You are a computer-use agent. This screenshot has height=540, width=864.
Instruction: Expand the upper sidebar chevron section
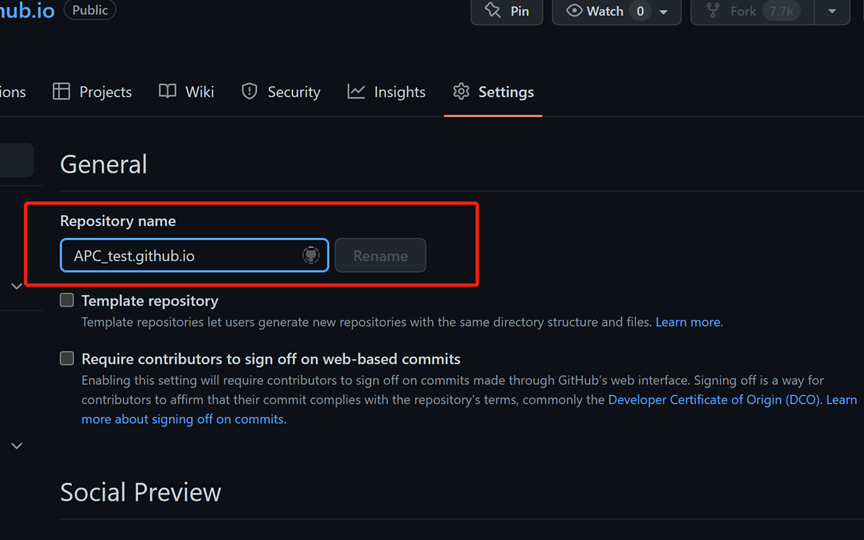pos(17,286)
